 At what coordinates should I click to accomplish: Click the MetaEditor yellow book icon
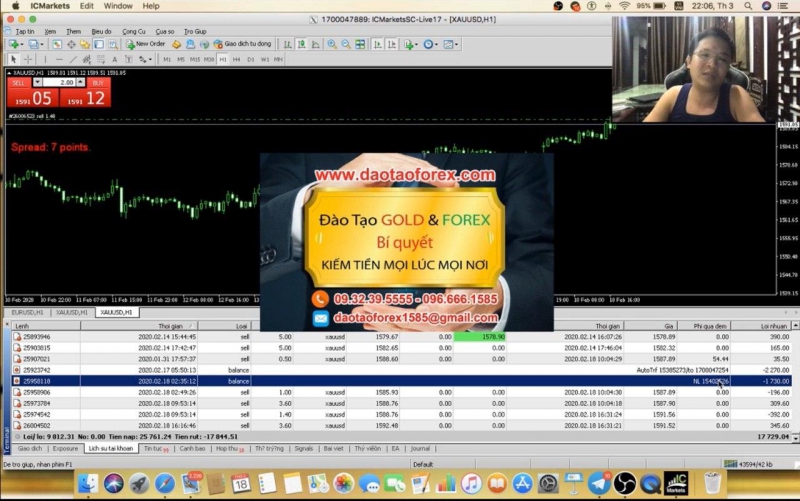(176, 44)
